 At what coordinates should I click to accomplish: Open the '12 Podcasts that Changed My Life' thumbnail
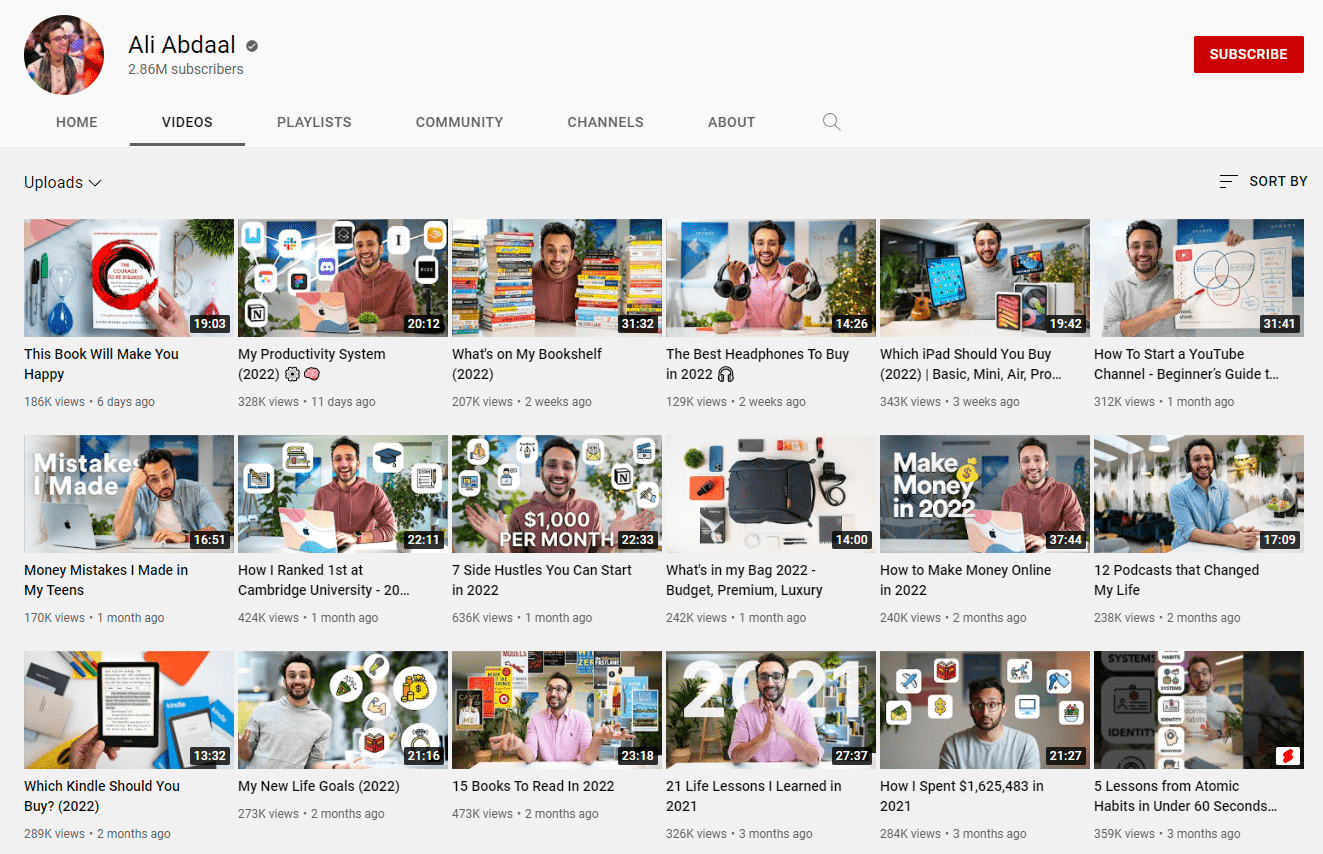point(1199,494)
